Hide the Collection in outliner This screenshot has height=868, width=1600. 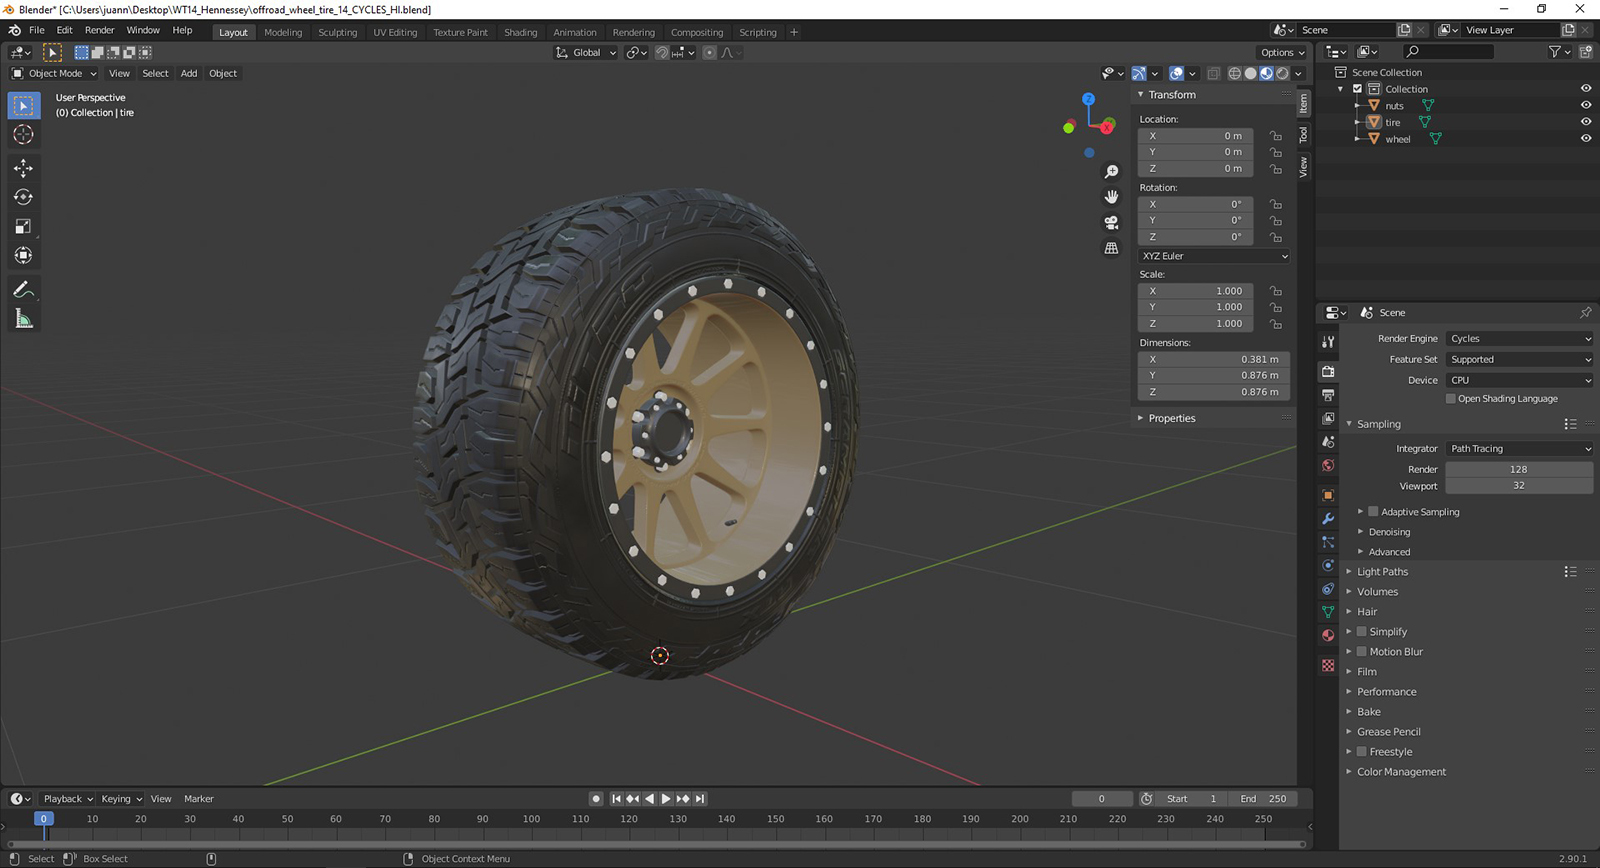pos(1586,89)
